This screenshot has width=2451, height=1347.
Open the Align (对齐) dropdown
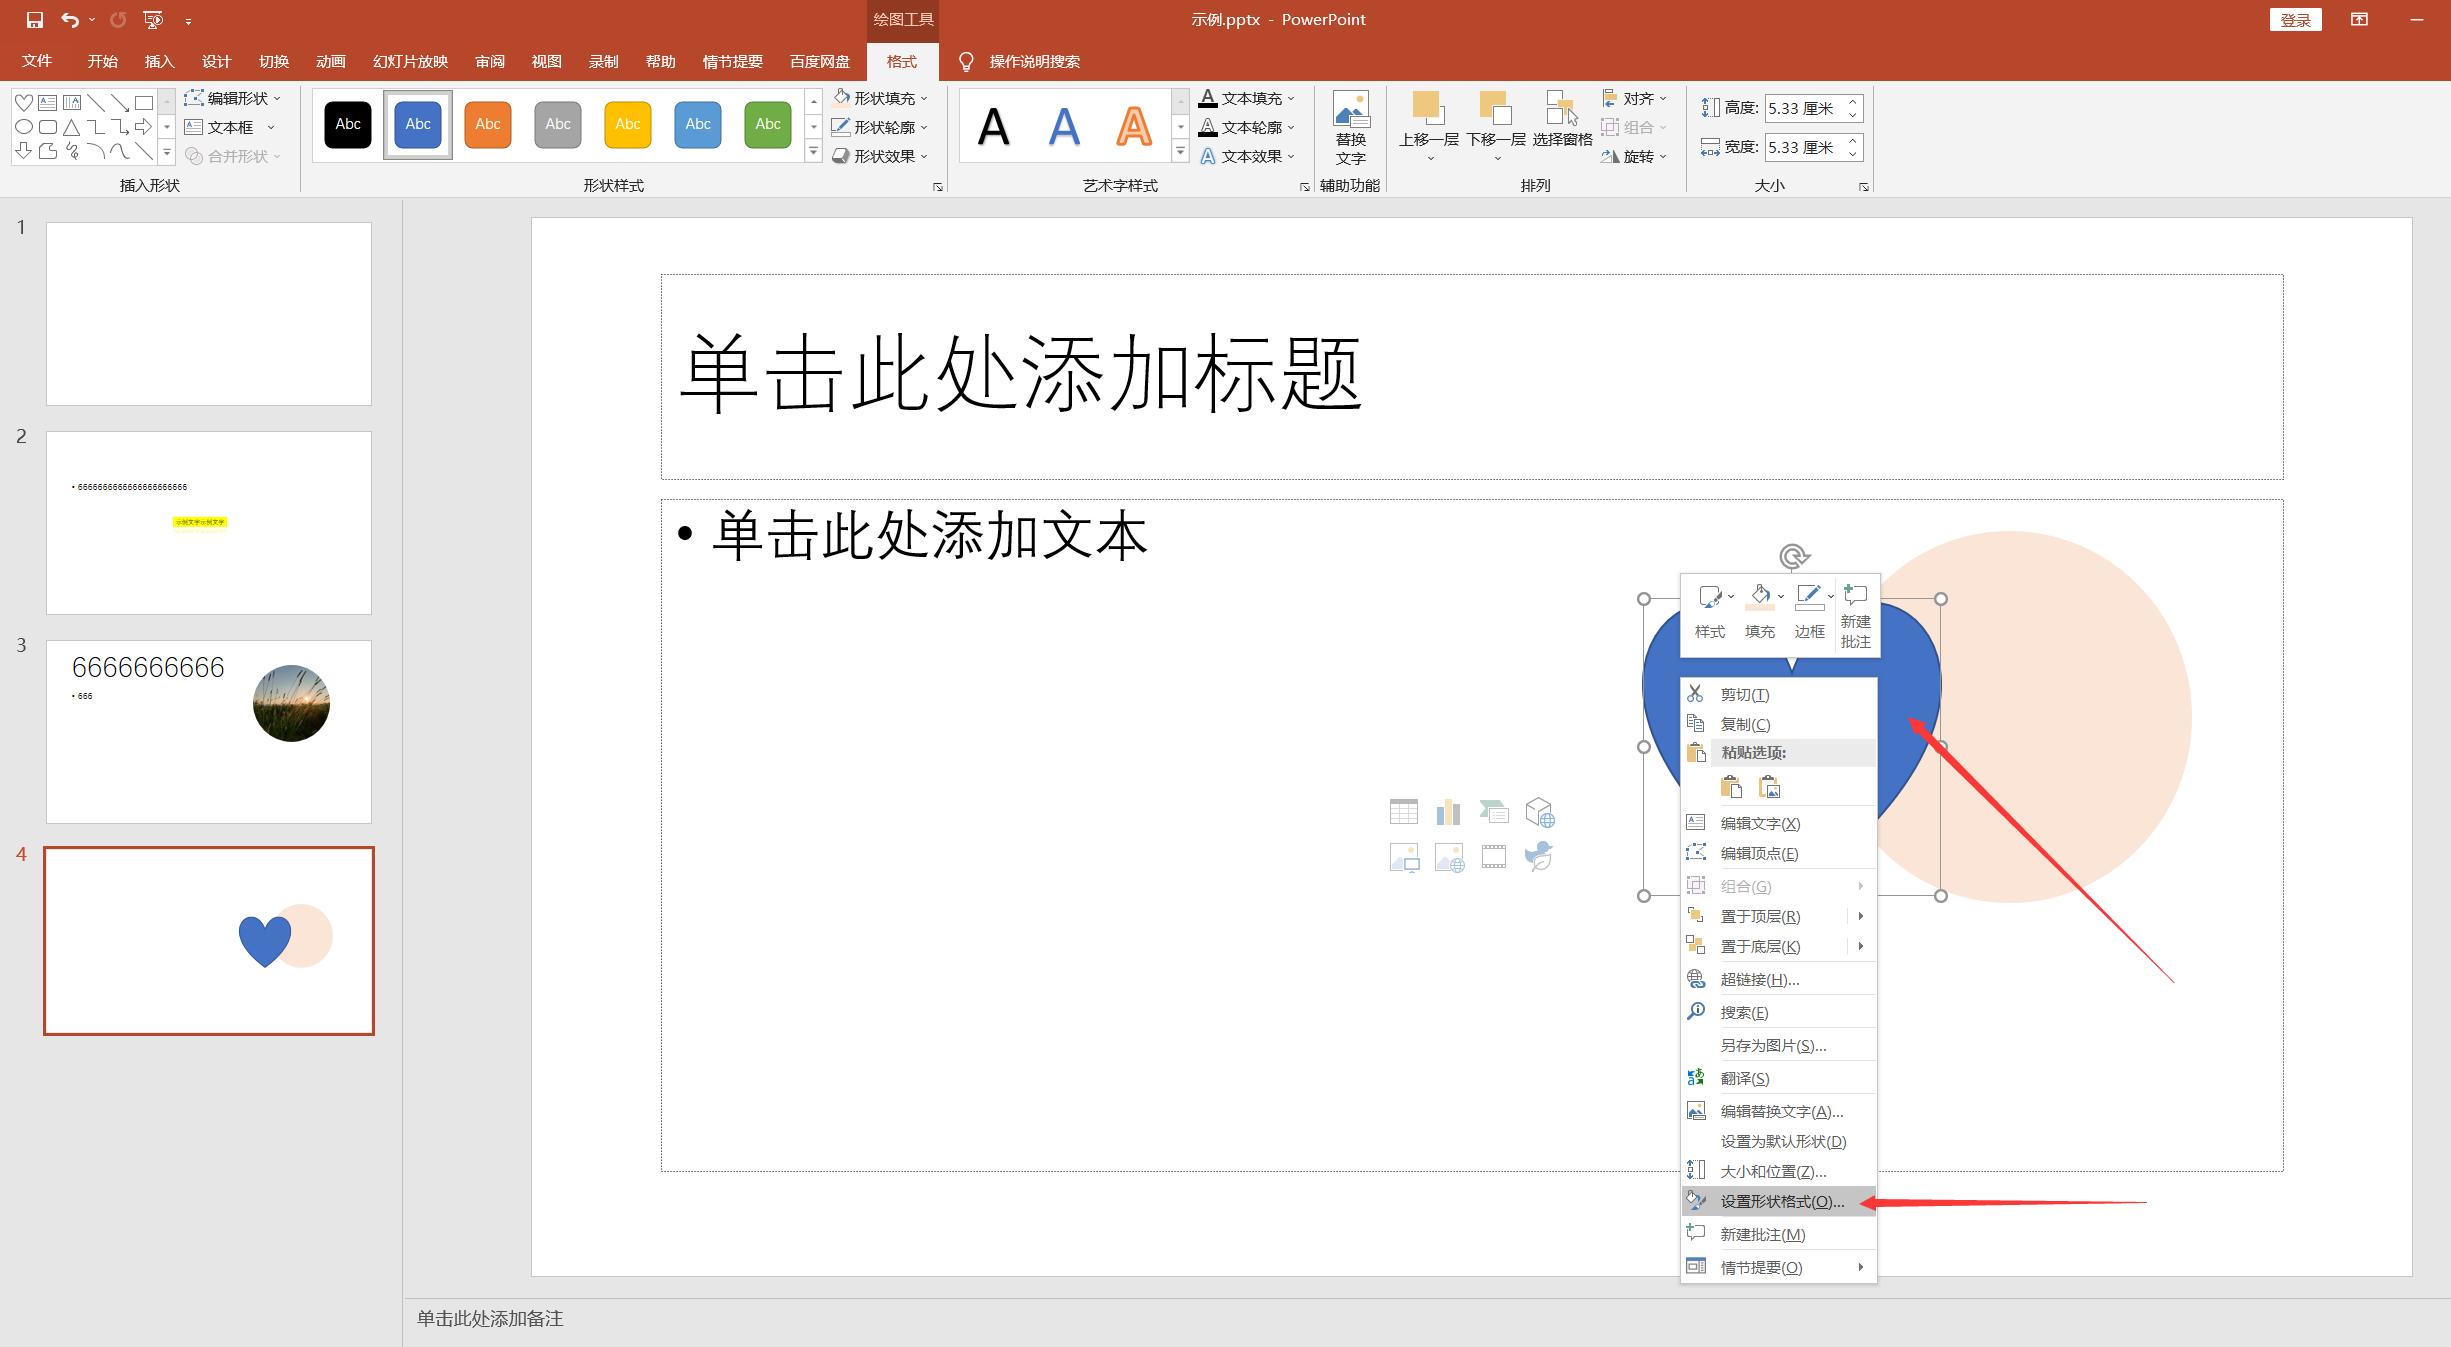pos(1634,98)
